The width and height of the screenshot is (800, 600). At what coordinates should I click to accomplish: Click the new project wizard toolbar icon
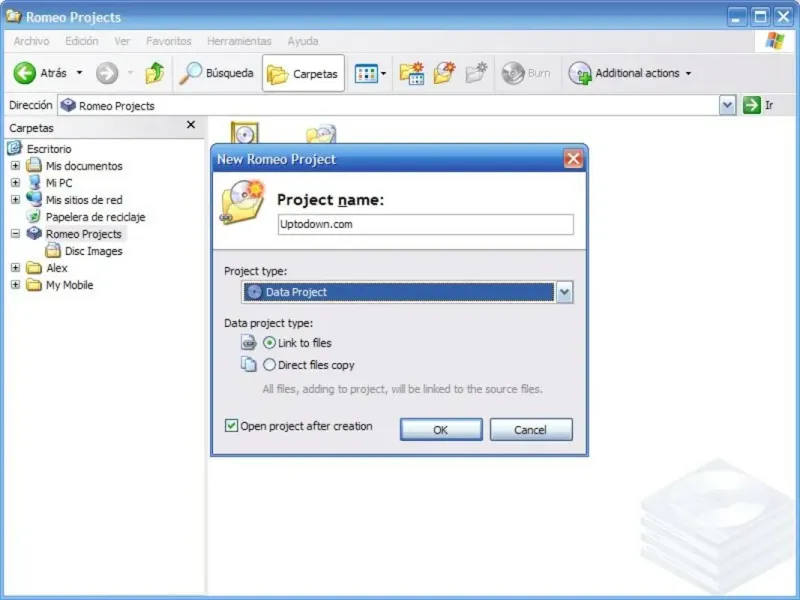click(444, 73)
